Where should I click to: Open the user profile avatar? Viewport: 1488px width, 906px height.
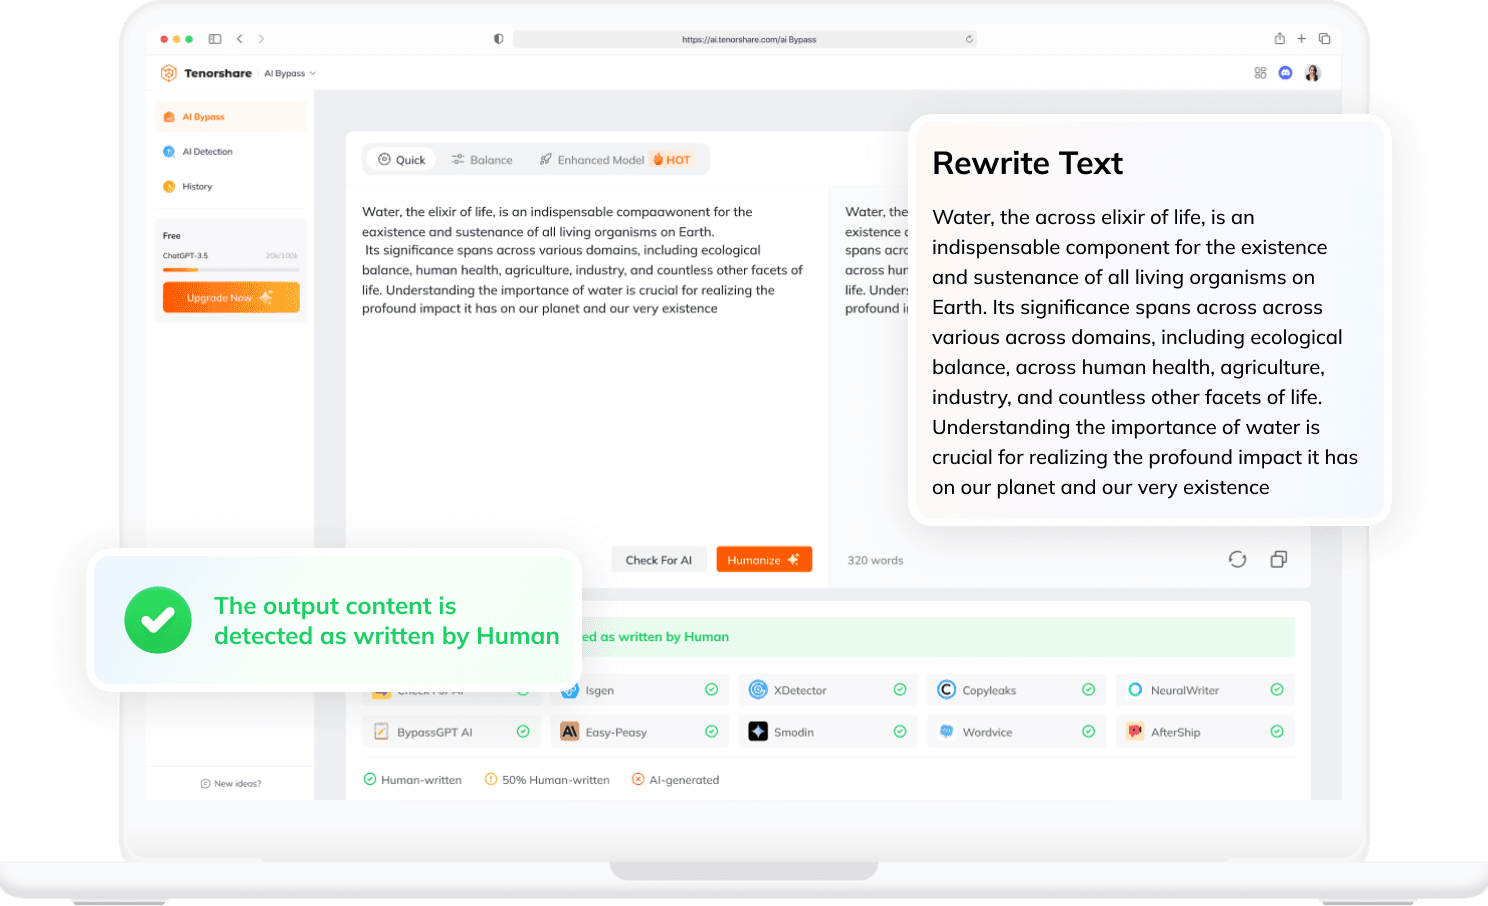1313,73
